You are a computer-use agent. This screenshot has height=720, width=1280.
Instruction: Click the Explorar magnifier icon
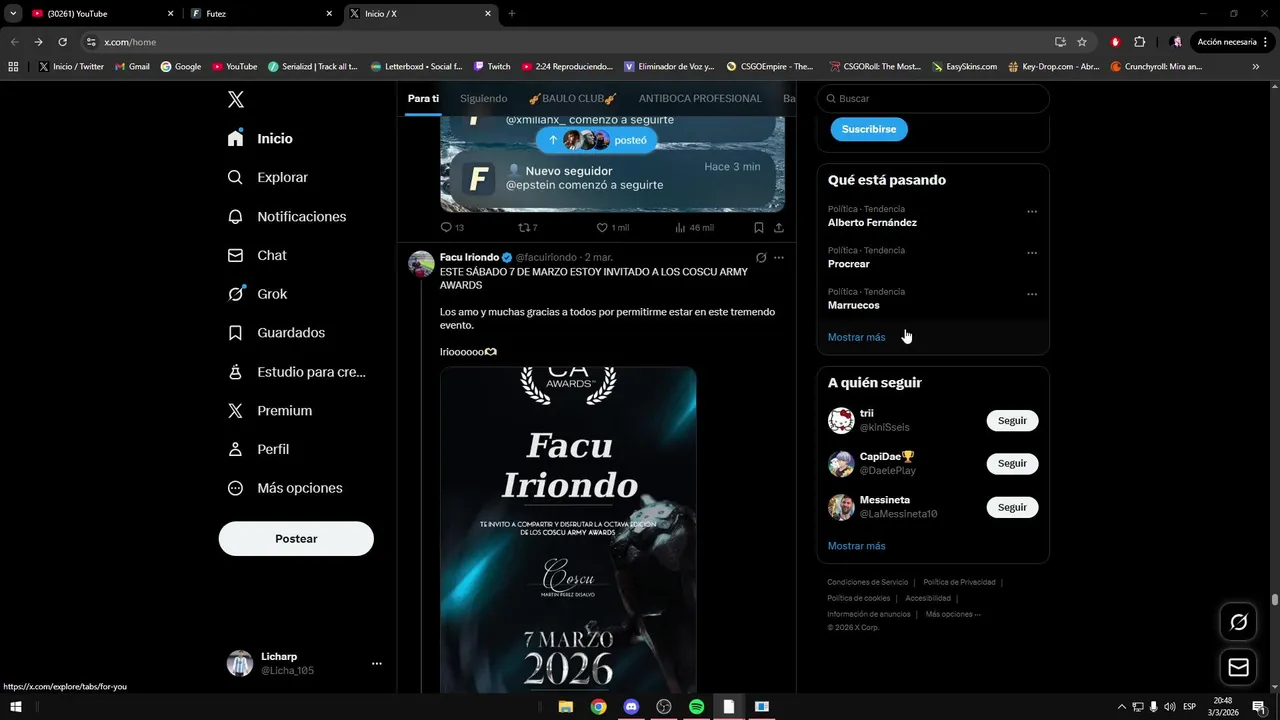point(235,177)
